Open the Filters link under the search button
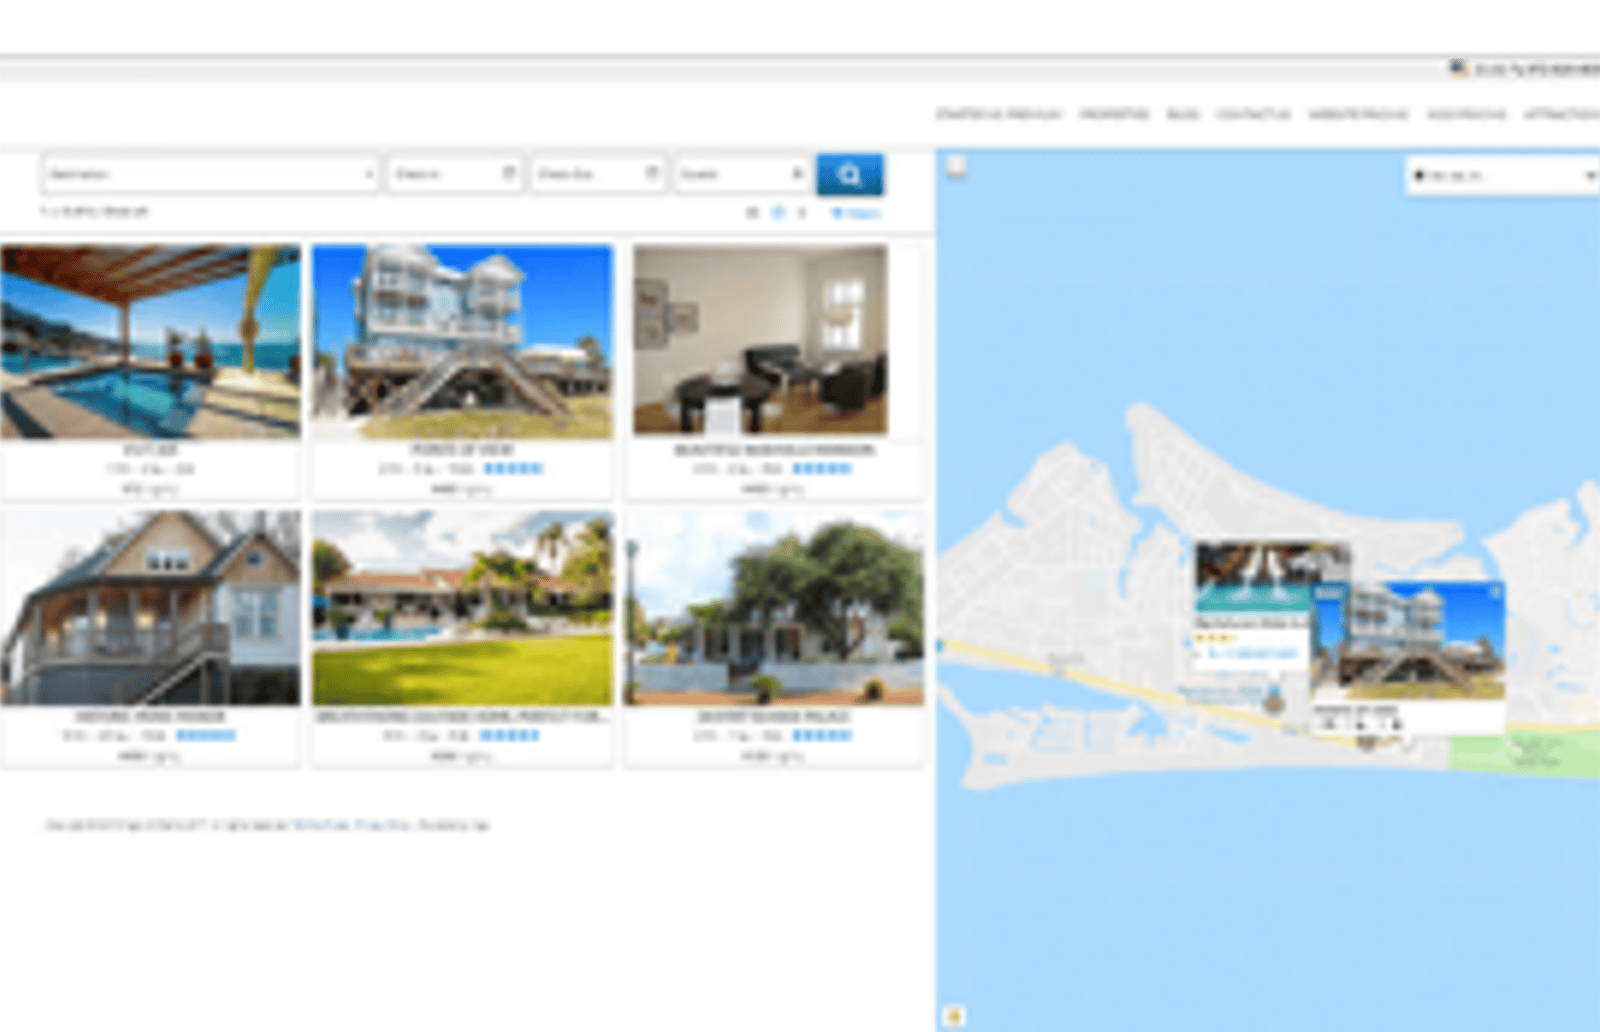This screenshot has width=1600, height=1032. [856, 213]
